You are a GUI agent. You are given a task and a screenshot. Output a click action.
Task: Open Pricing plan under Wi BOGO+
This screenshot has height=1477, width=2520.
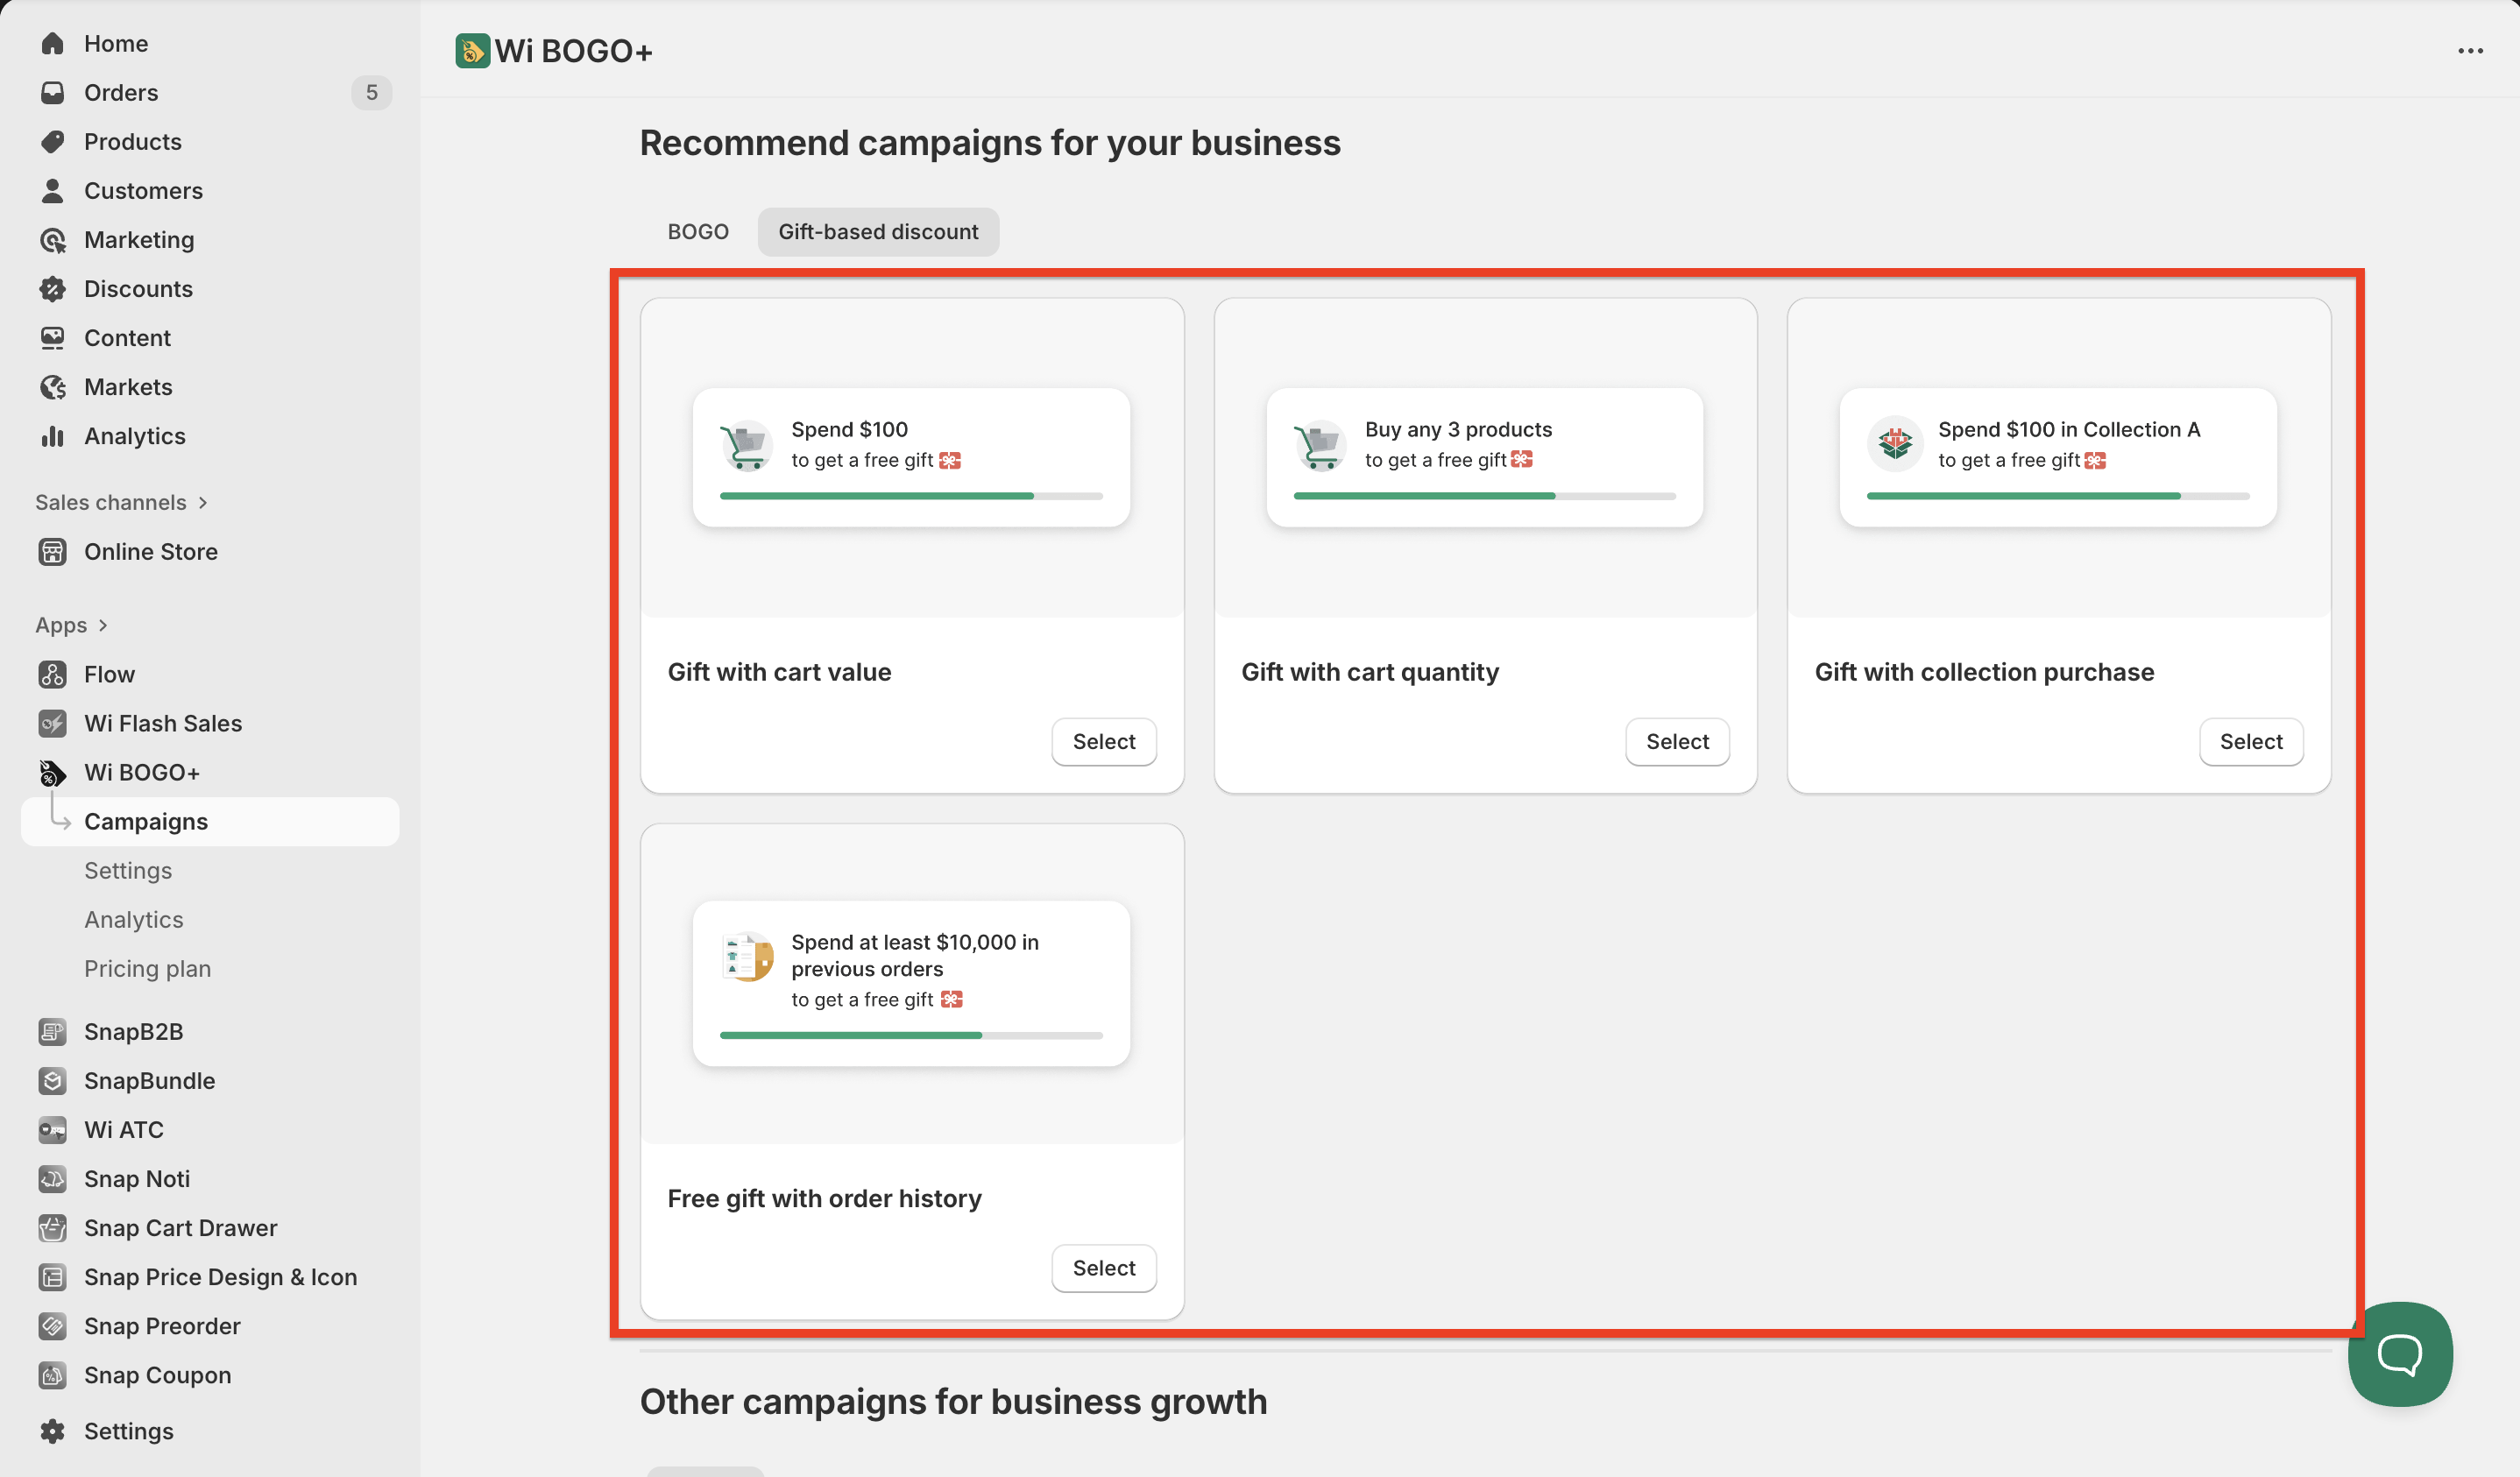coord(147,969)
